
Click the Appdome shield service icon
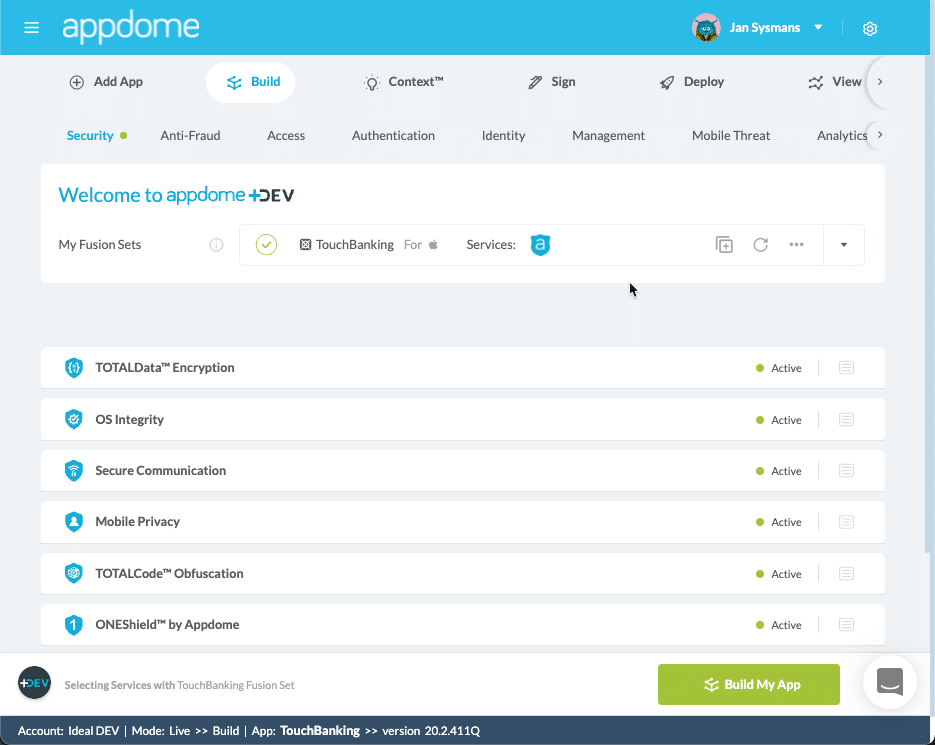pyautogui.click(x=540, y=245)
